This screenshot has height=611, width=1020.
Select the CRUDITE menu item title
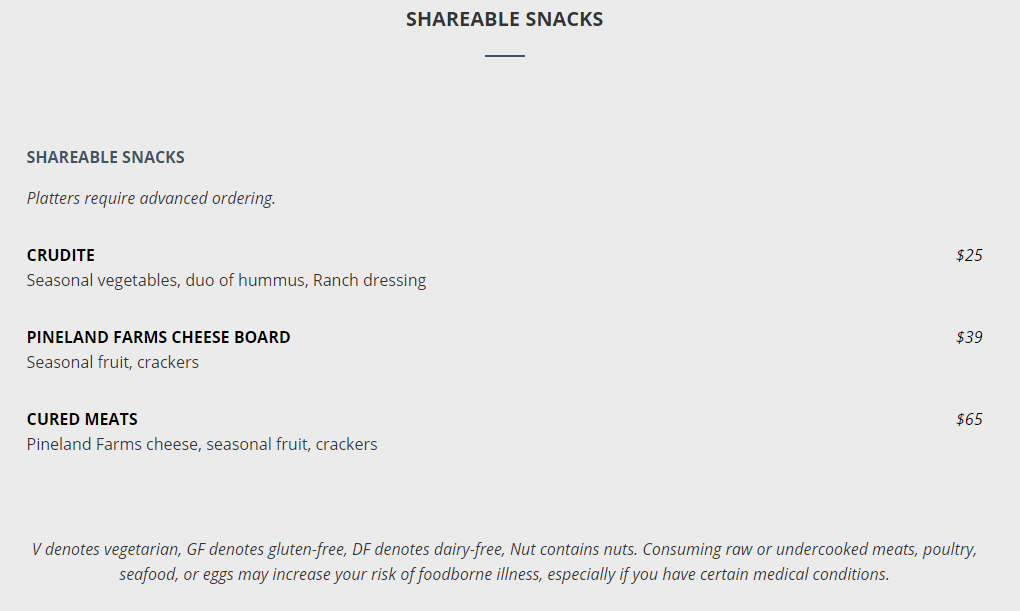tap(61, 255)
